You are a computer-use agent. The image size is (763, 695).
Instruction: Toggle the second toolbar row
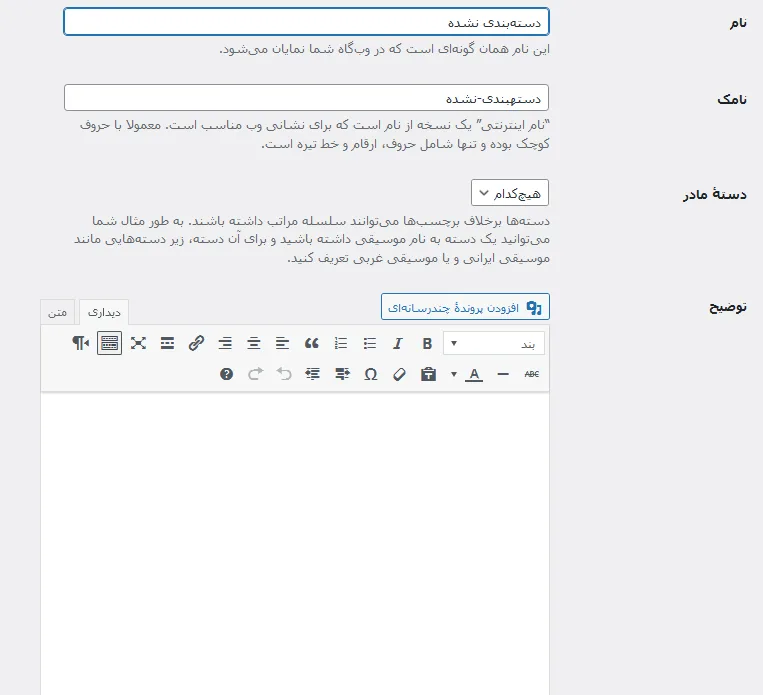click(109, 344)
